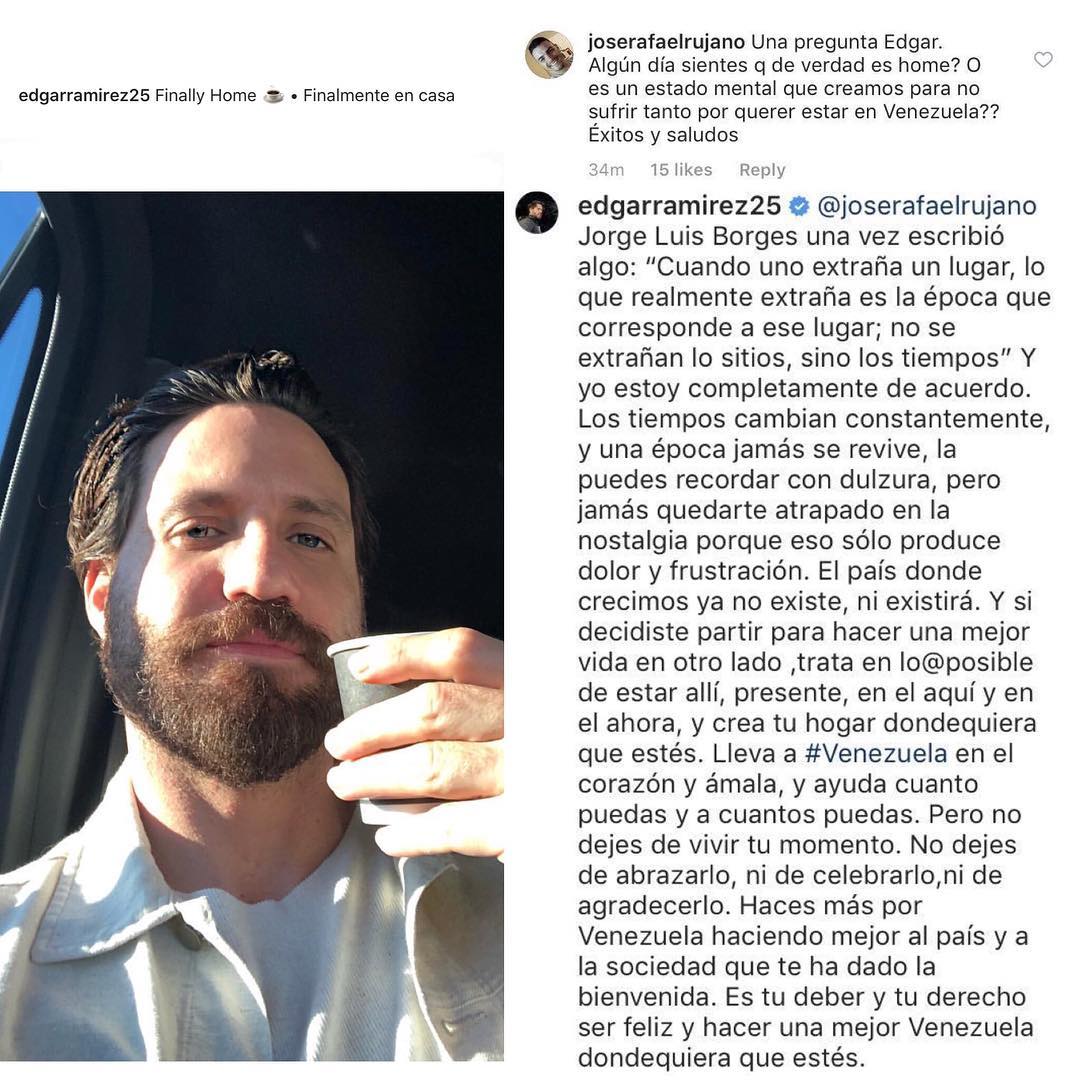The height and width of the screenshot is (1080, 1080).
Task: Click the "Finally Home" caption text
Action: point(205,95)
